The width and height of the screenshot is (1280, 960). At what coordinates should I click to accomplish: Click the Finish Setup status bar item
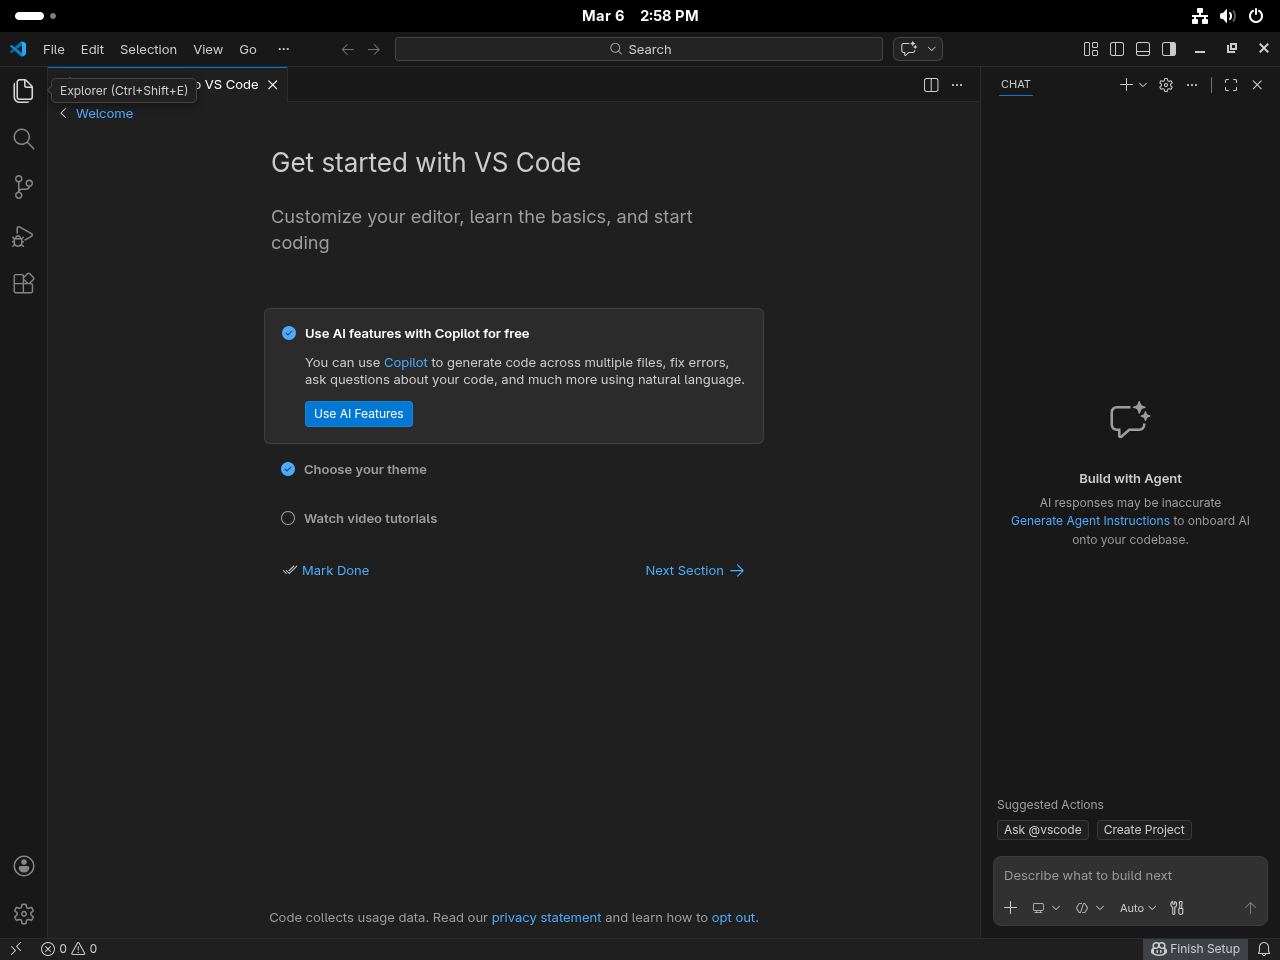pyautogui.click(x=1195, y=948)
